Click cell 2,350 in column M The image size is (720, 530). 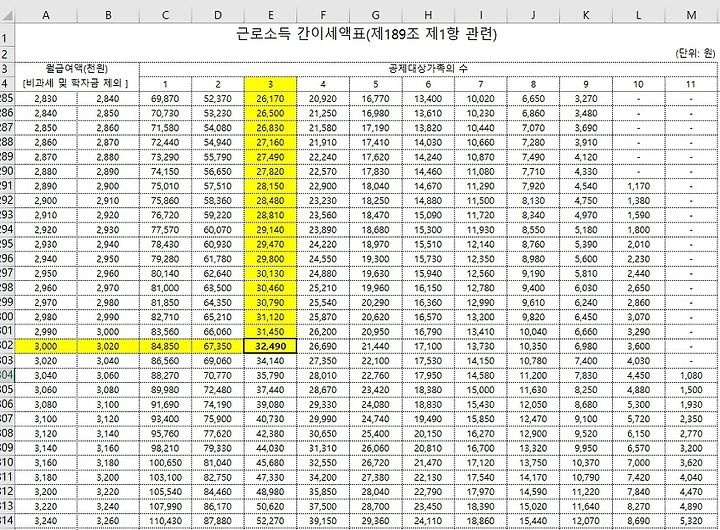[691, 419]
